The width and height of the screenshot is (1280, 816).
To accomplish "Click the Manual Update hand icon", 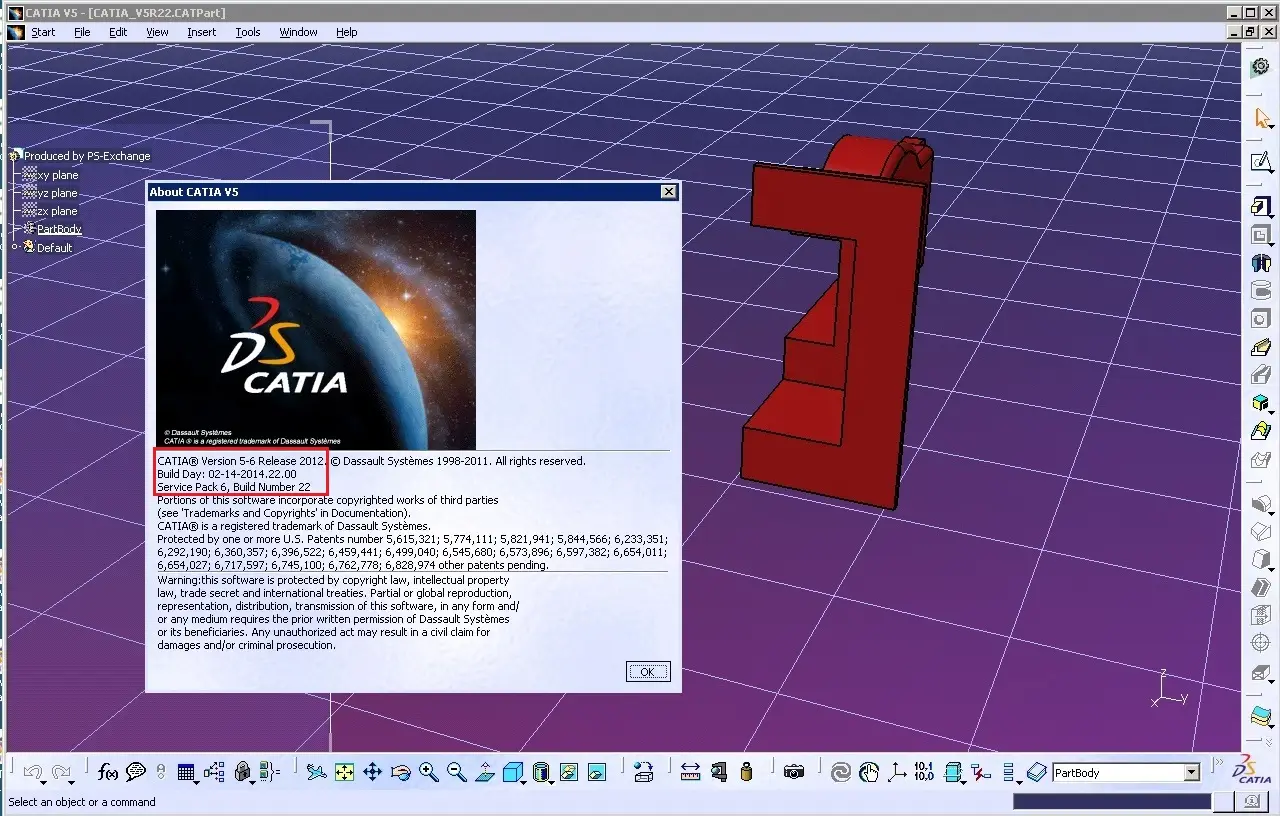I will click(869, 772).
